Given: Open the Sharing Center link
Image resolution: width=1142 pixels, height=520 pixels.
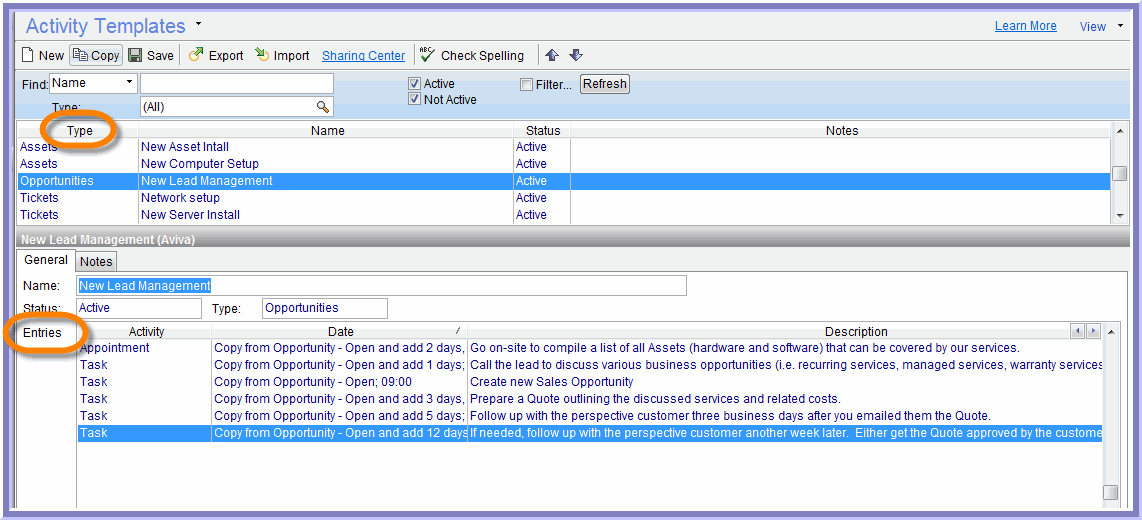Looking at the screenshot, I should click(363, 56).
